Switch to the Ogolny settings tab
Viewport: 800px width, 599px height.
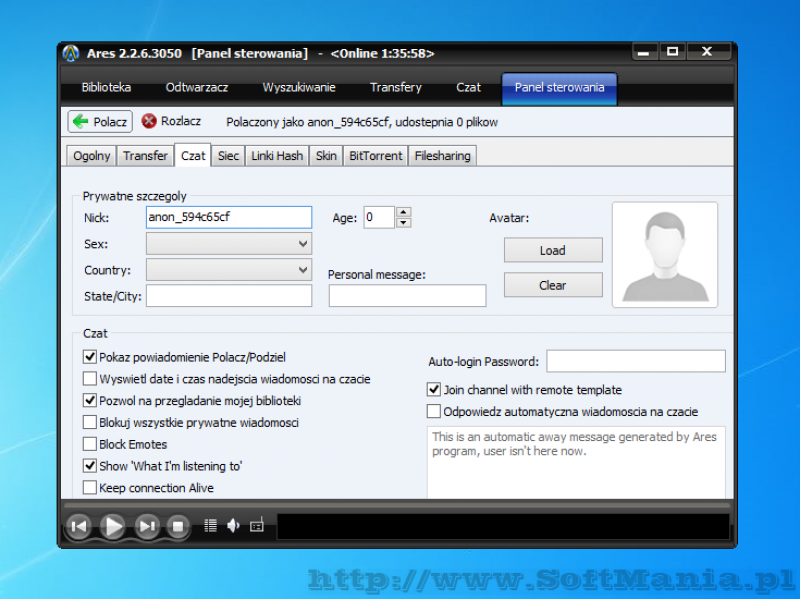point(91,156)
